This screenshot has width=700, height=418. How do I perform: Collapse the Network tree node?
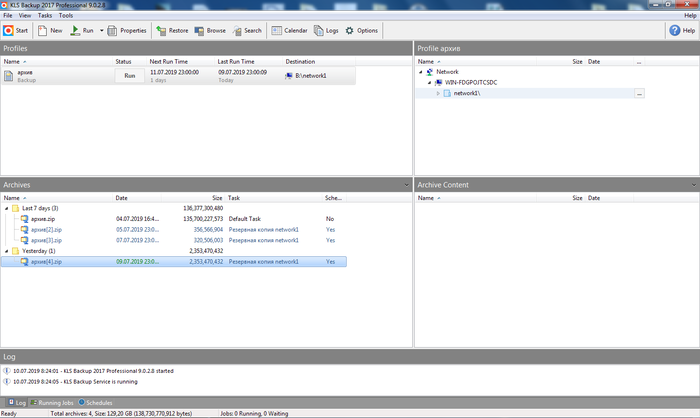pos(420,72)
